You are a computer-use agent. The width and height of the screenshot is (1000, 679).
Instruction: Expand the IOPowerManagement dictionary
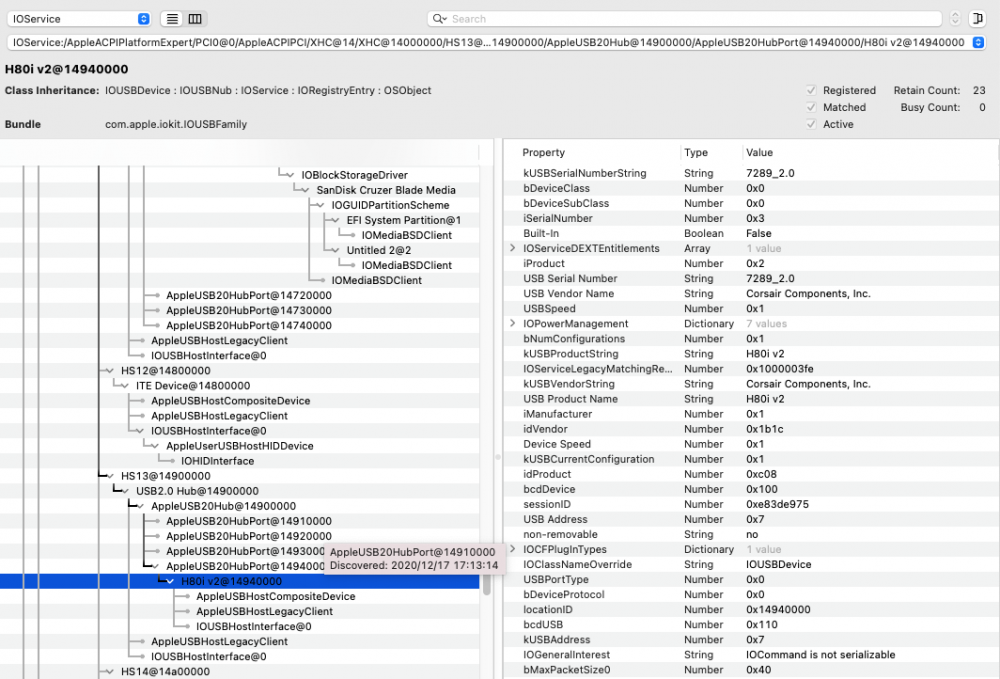513,323
